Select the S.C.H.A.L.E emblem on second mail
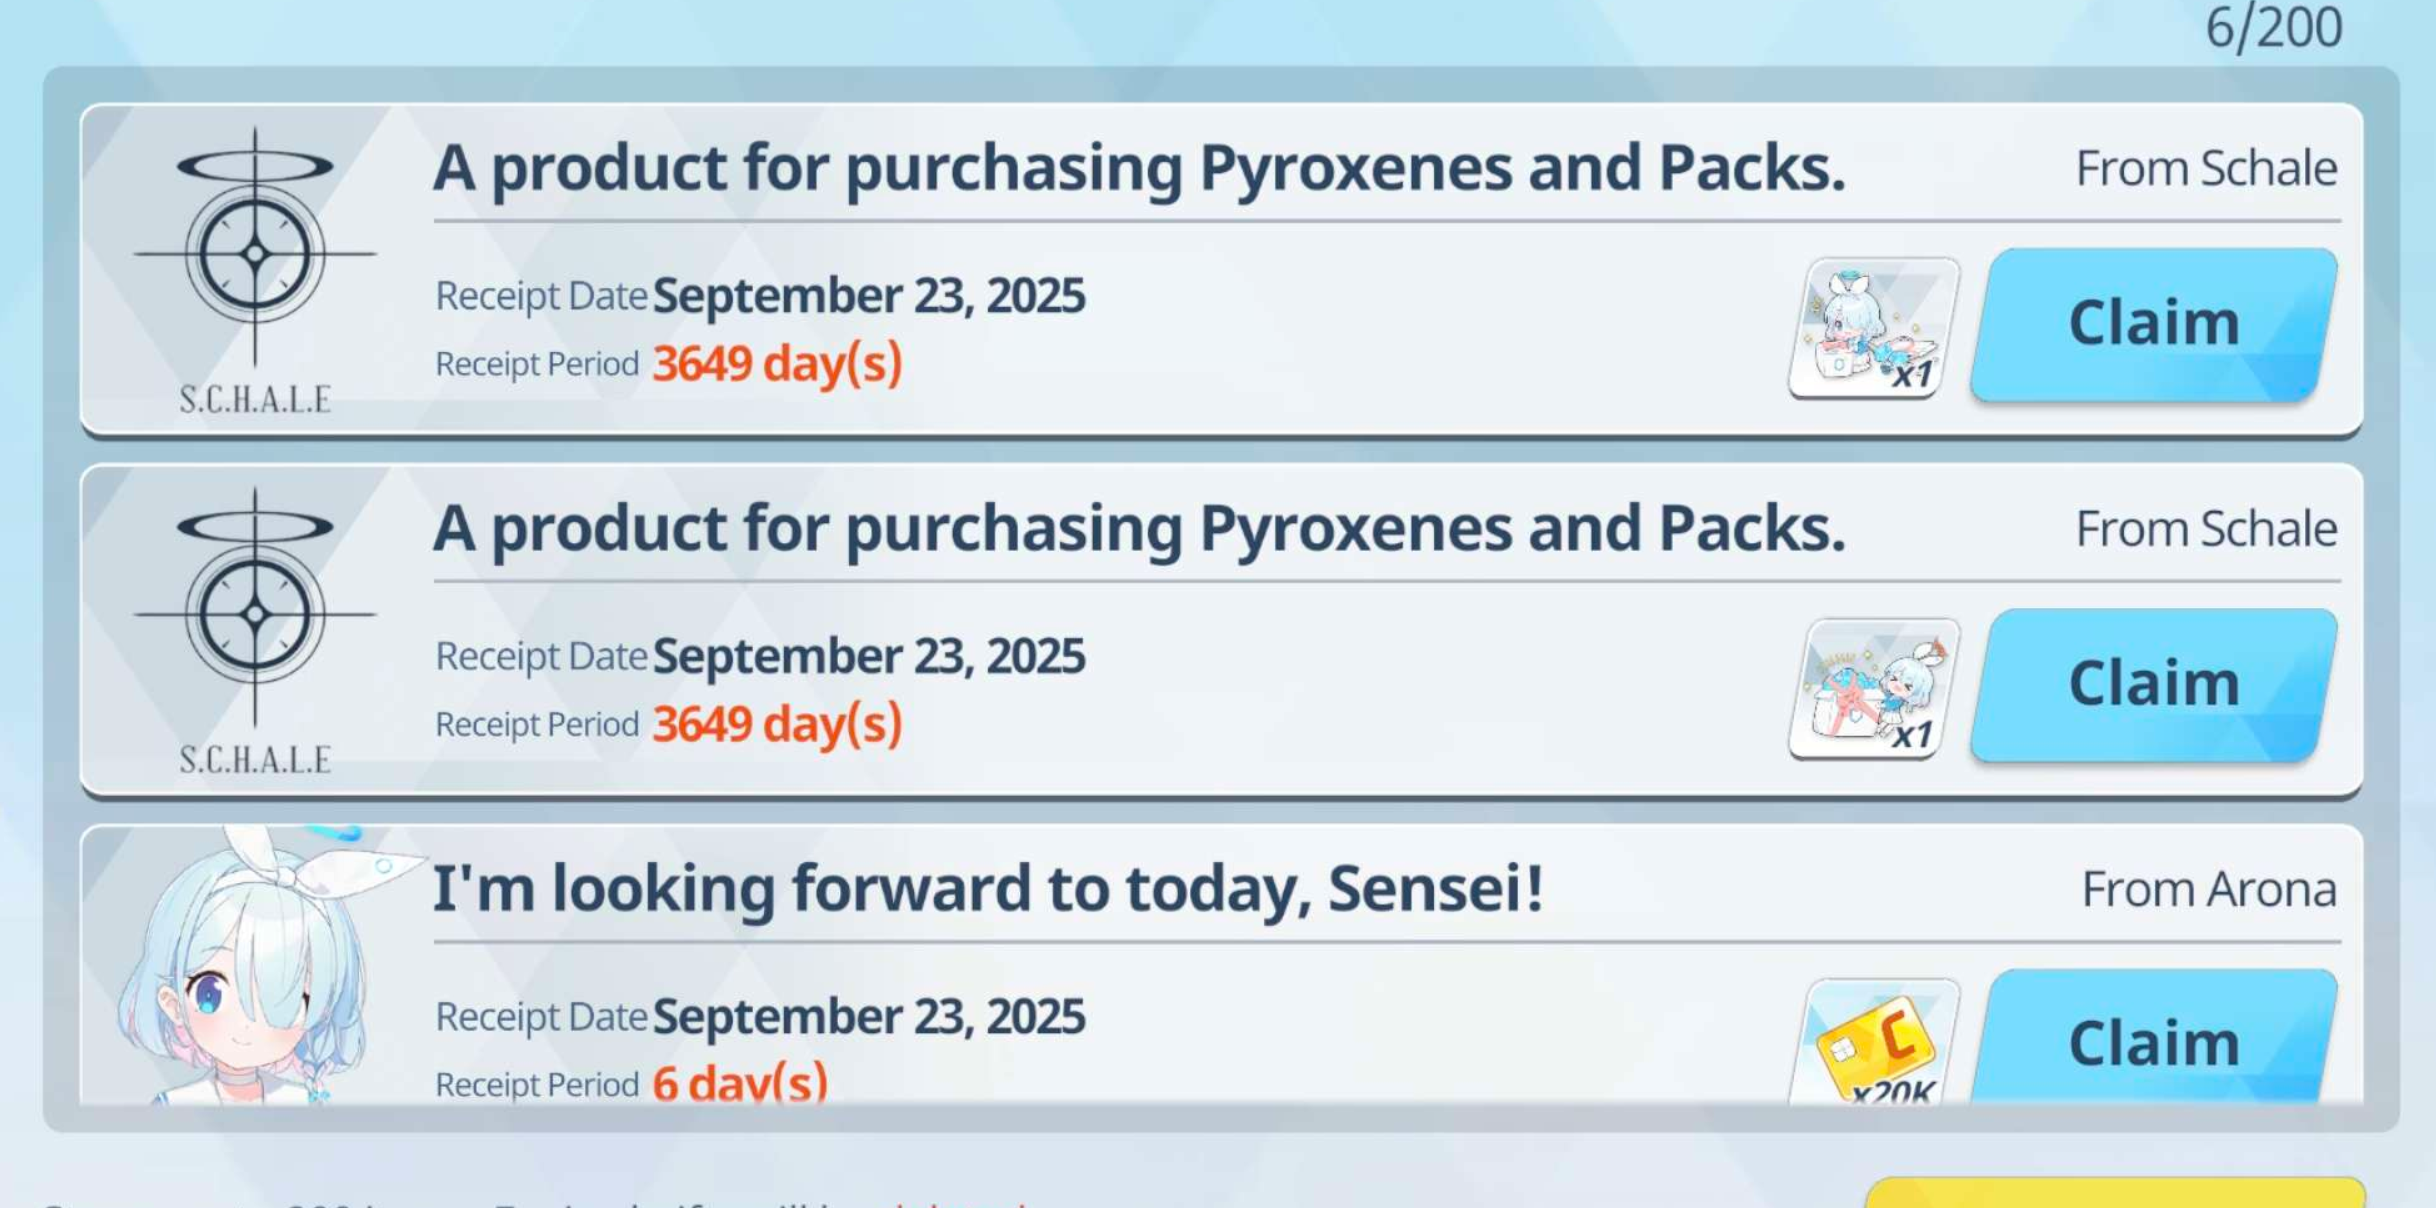This screenshot has width=2436, height=1208. 255,630
